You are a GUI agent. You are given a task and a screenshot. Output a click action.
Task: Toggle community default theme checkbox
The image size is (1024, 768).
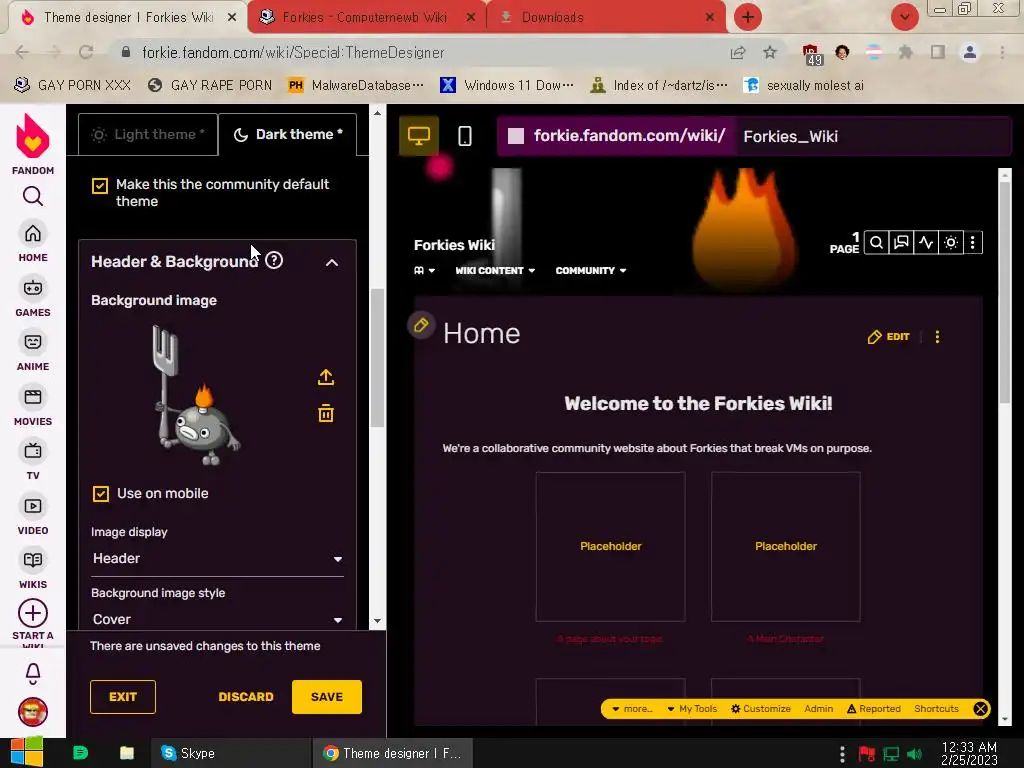100,185
